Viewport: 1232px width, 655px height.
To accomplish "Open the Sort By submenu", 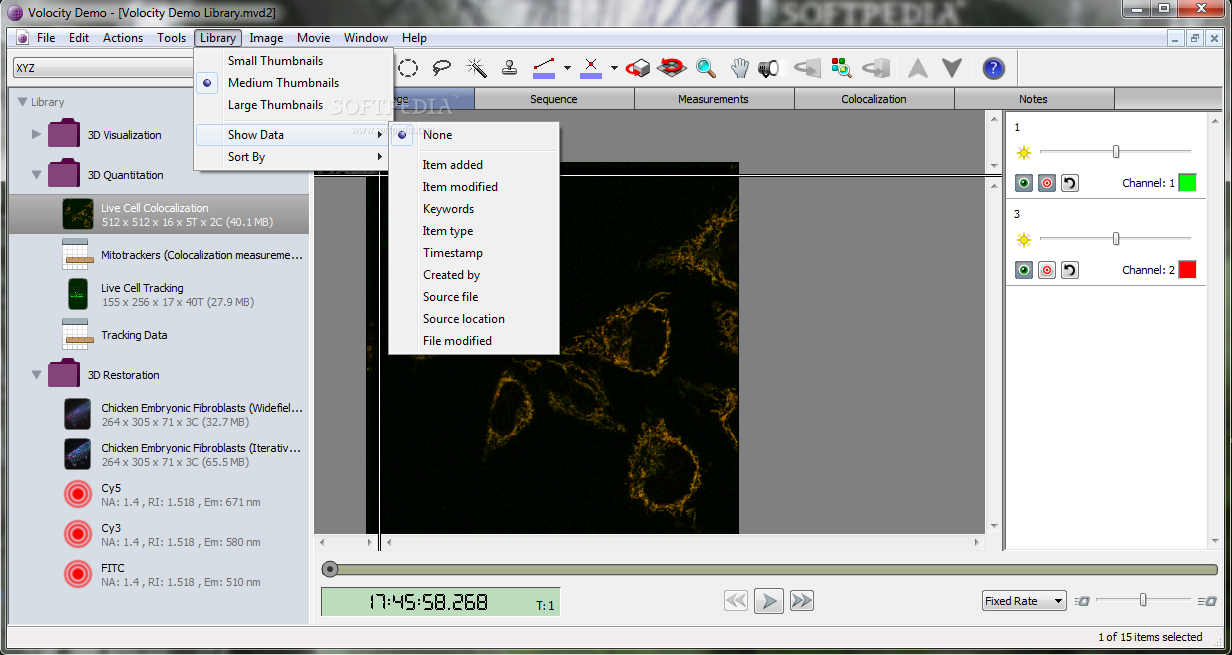I will [x=292, y=157].
